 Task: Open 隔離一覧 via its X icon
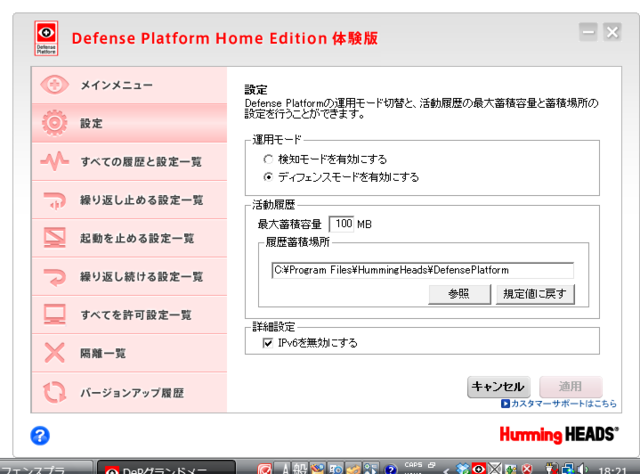[55, 353]
